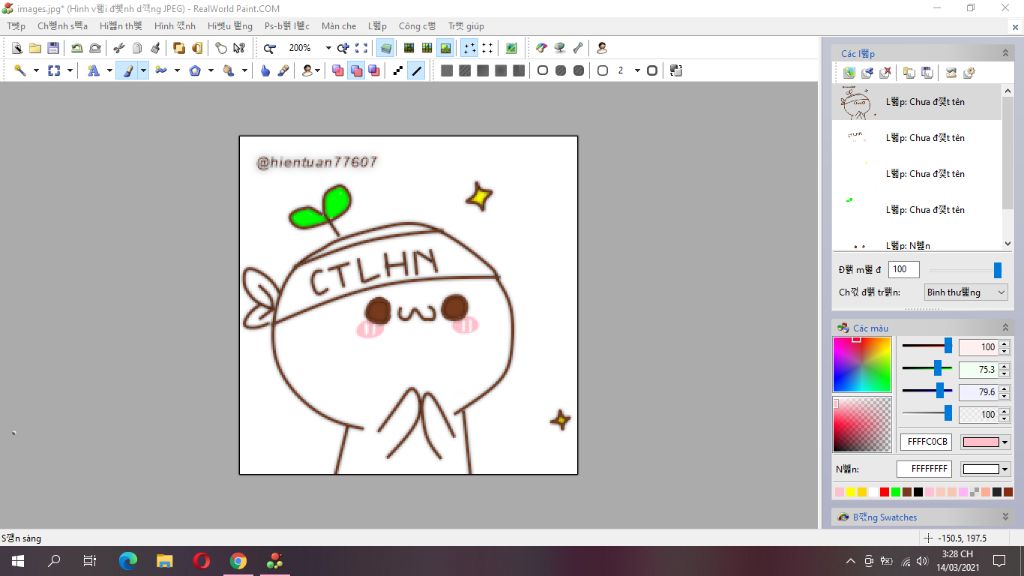Viewport: 1024px width, 576px height.
Task: Fit image to window with the autozoom icon
Action: coord(361,48)
